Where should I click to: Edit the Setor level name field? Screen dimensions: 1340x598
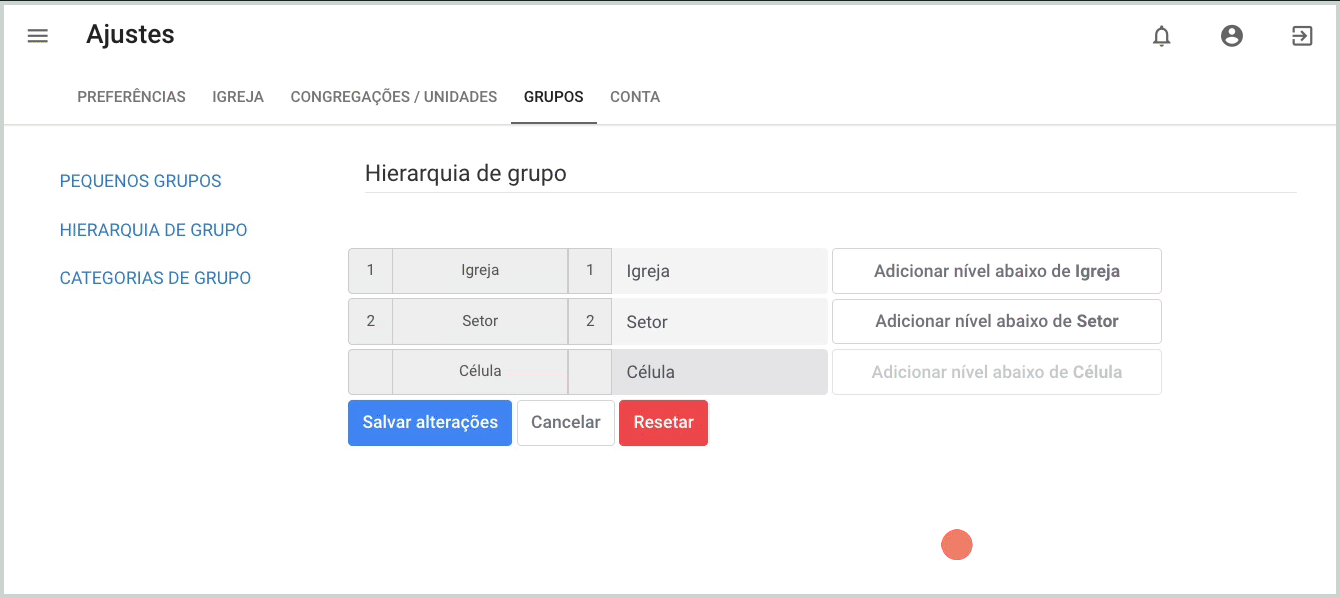click(x=720, y=321)
